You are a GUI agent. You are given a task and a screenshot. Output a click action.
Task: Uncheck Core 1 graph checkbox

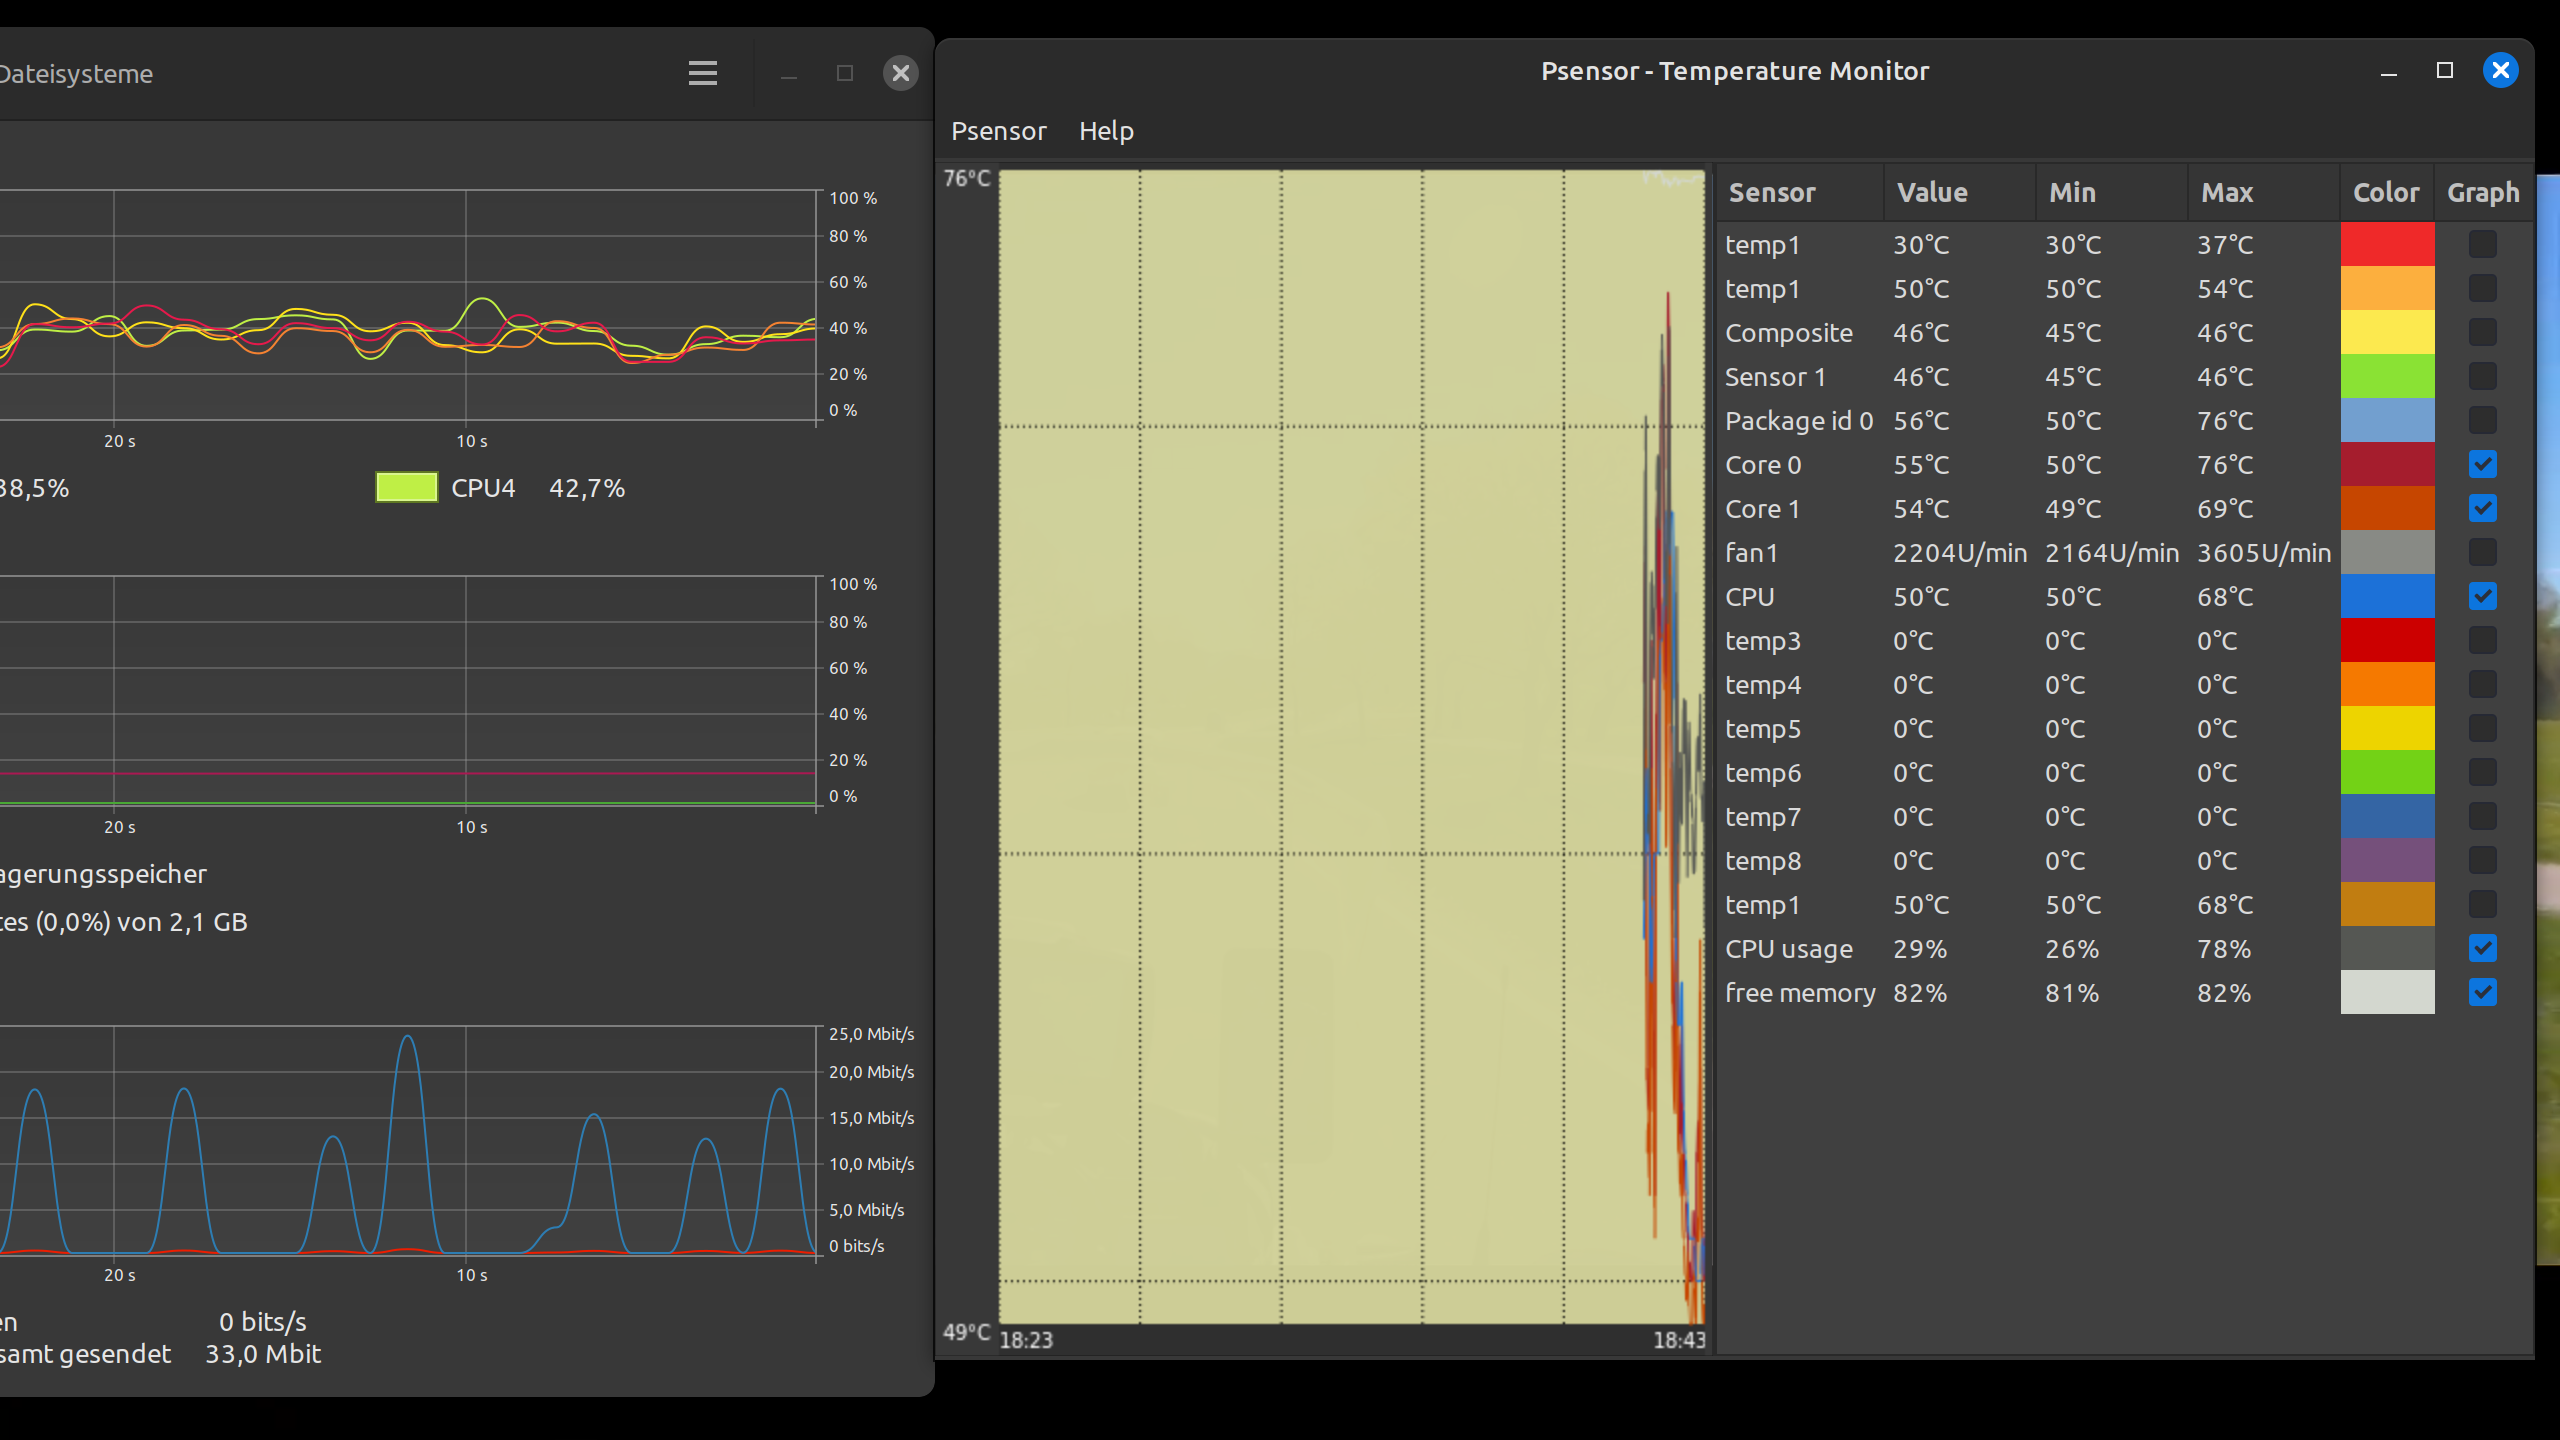click(x=2482, y=509)
